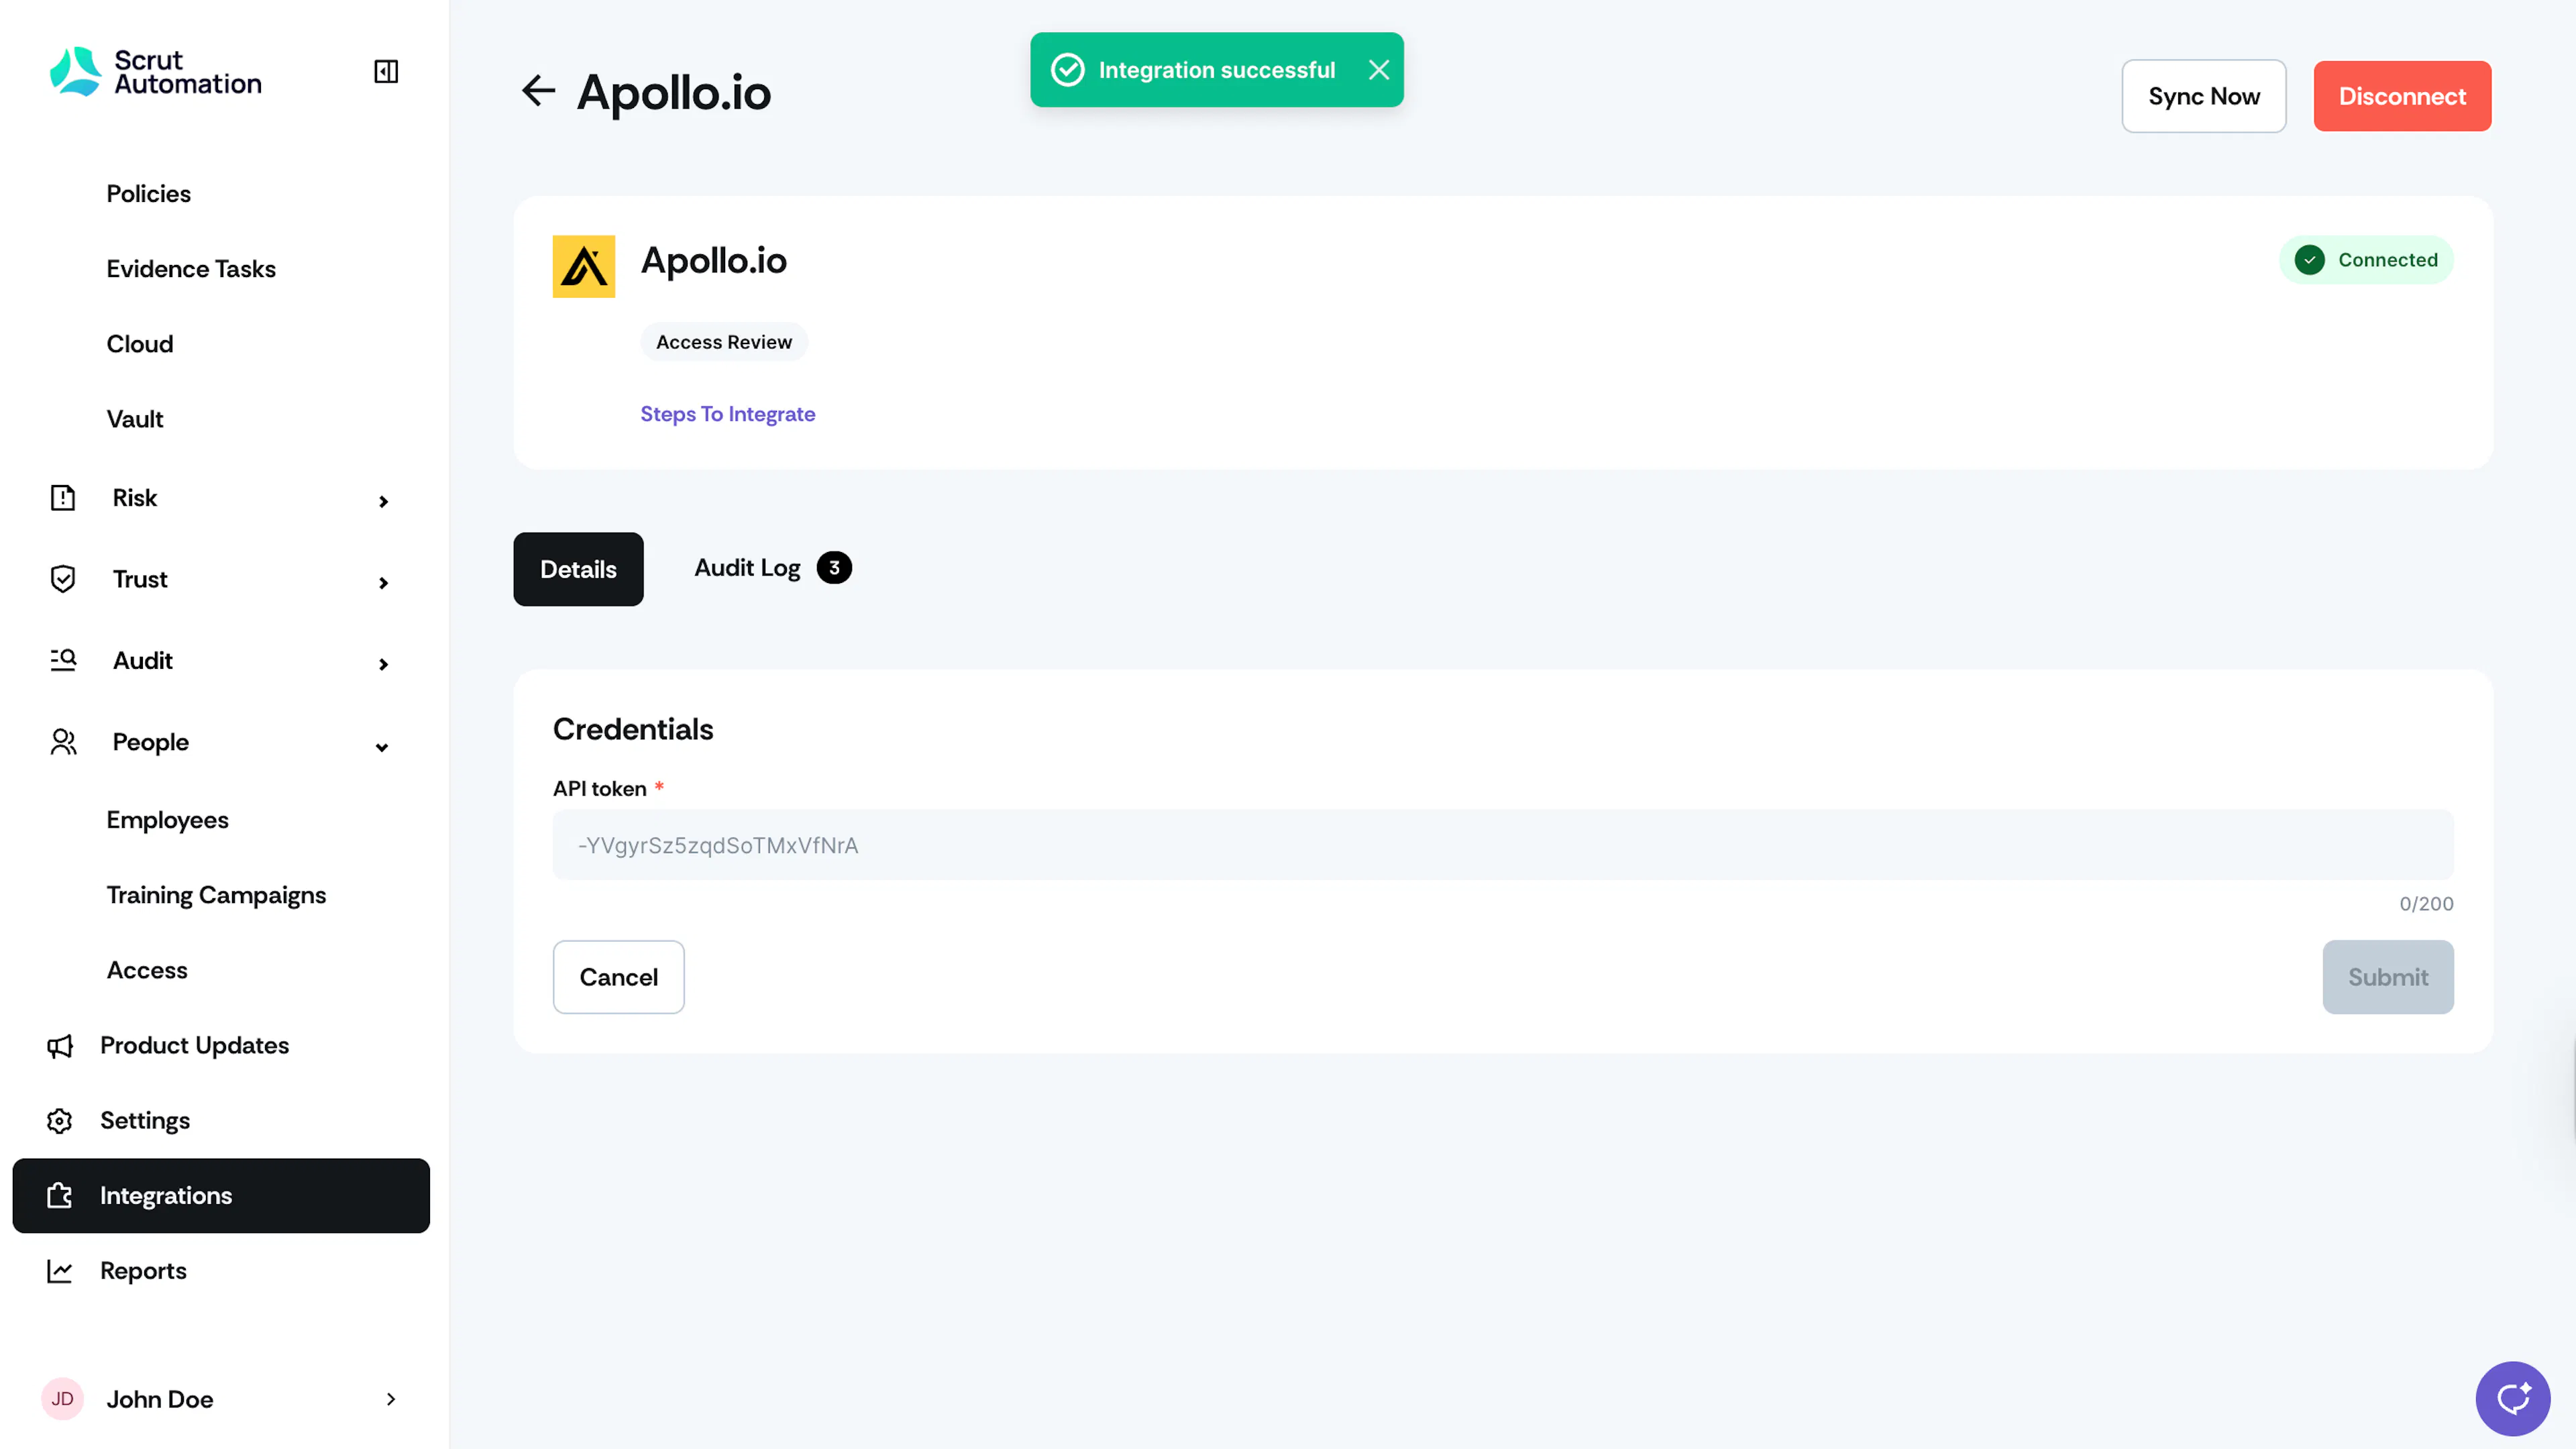The image size is (2576, 1449).
Task: Click the Apollo.io yellow logo
Action: coord(584,266)
